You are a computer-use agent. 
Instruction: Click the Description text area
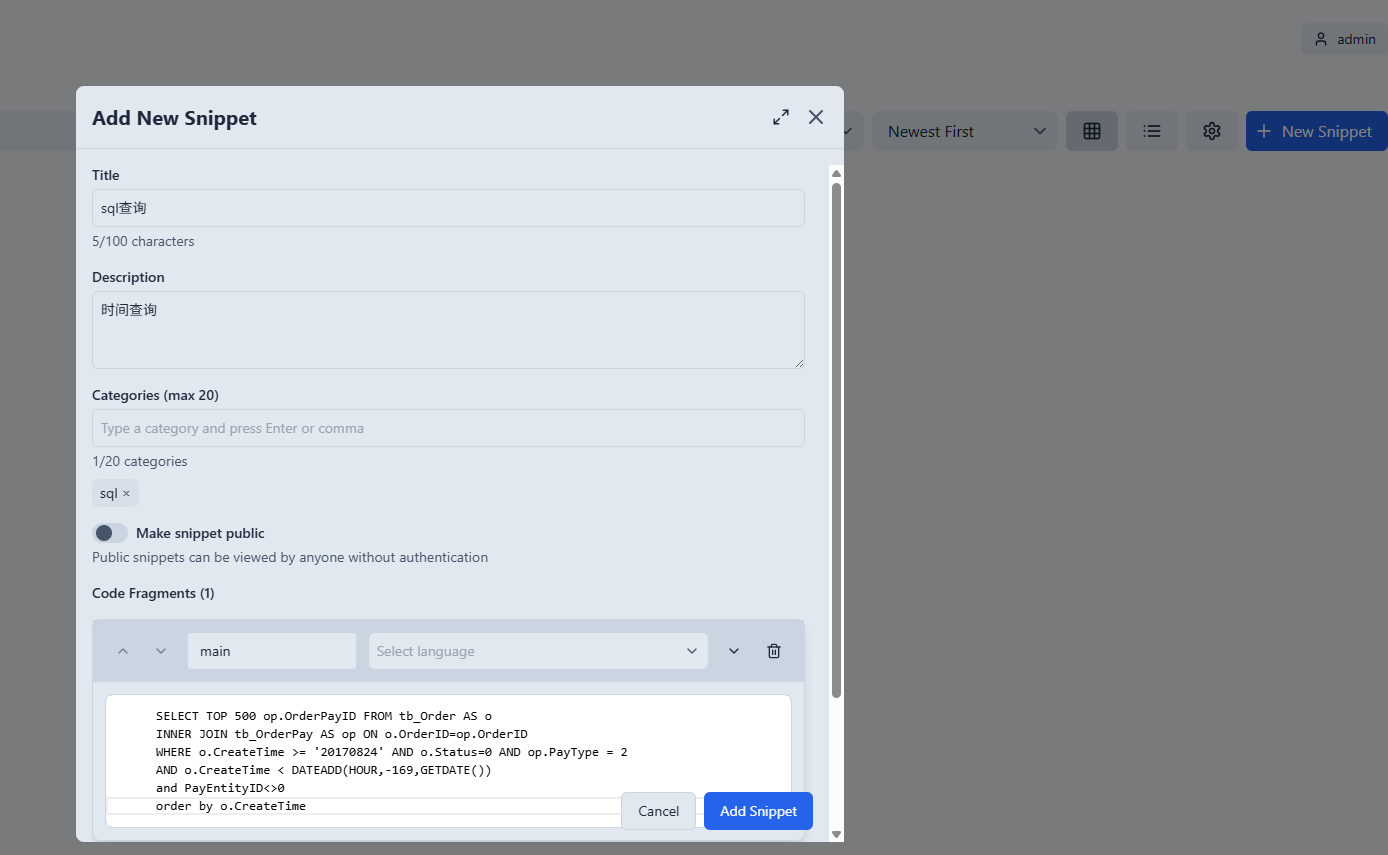448,330
